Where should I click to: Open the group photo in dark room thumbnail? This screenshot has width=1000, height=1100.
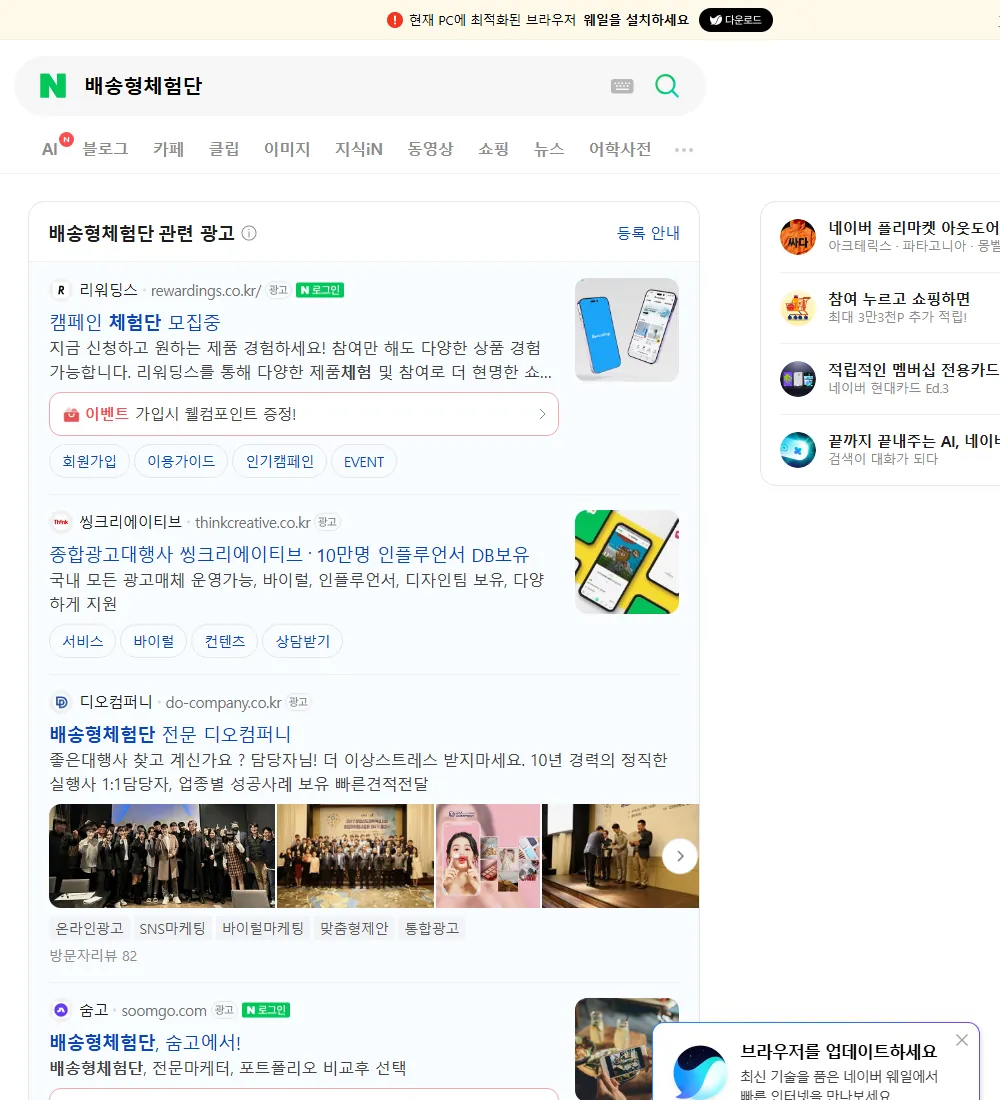tap(162, 856)
